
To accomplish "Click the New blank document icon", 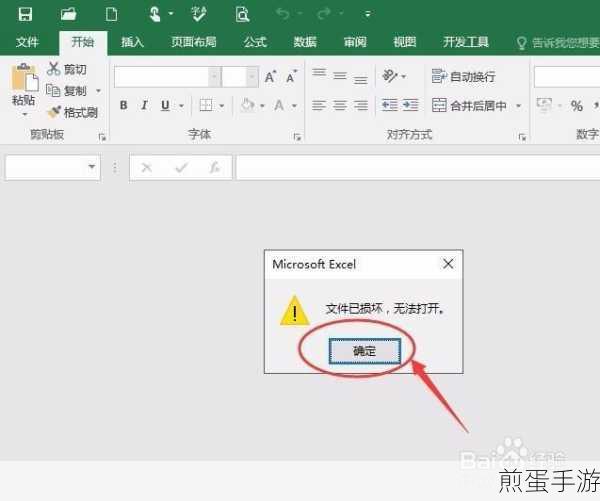I will tap(111, 15).
